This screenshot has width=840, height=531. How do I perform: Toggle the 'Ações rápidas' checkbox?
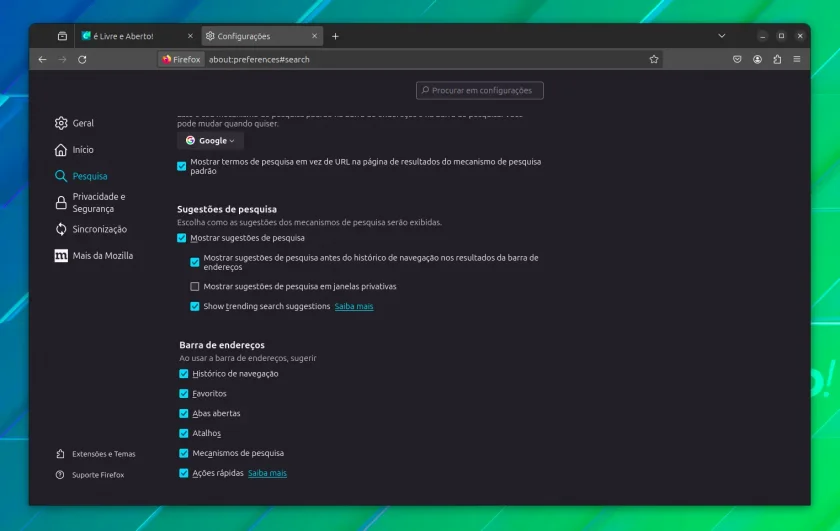pyautogui.click(x=184, y=473)
